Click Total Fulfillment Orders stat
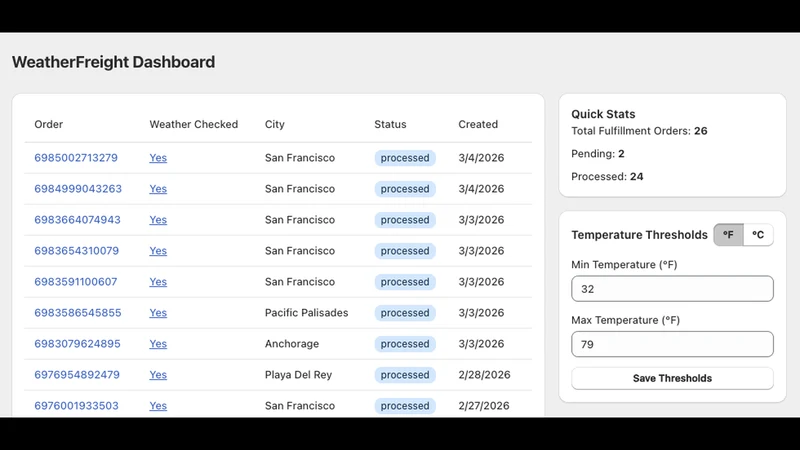The width and height of the screenshot is (800, 450). click(x=639, y=131)
